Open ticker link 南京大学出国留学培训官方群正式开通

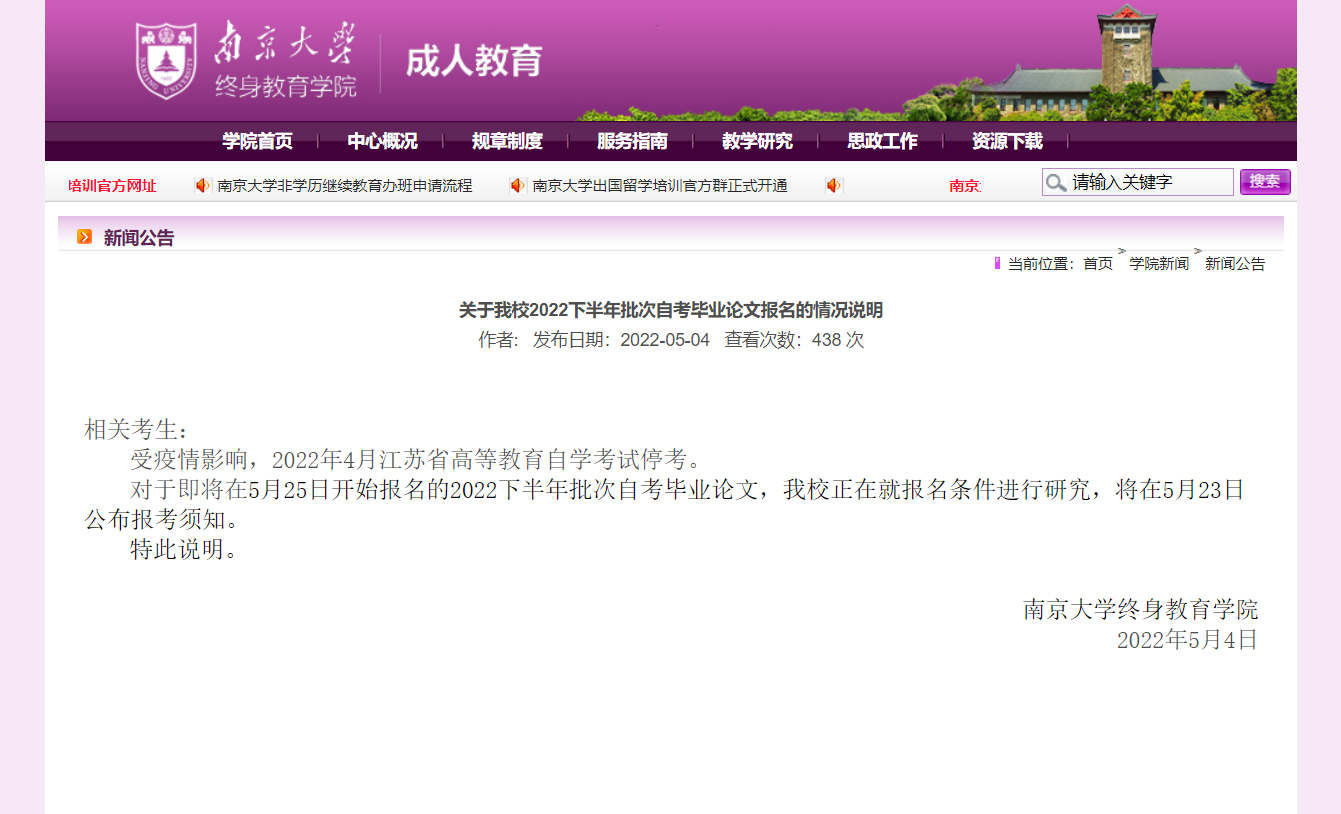660,186
